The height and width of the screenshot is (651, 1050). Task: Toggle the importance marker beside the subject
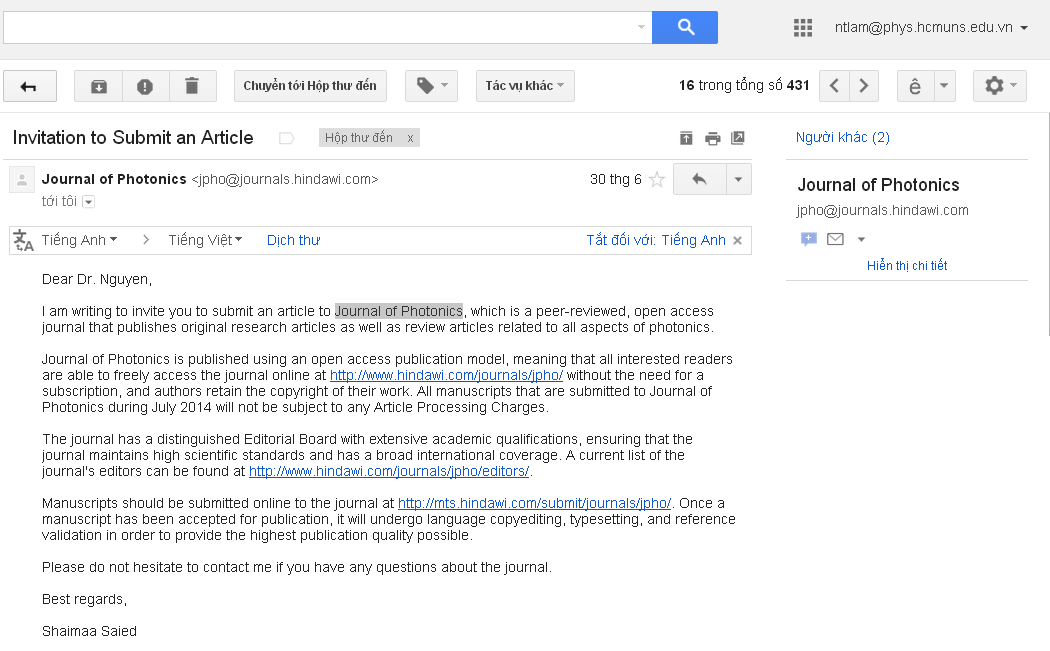point(287,139)
